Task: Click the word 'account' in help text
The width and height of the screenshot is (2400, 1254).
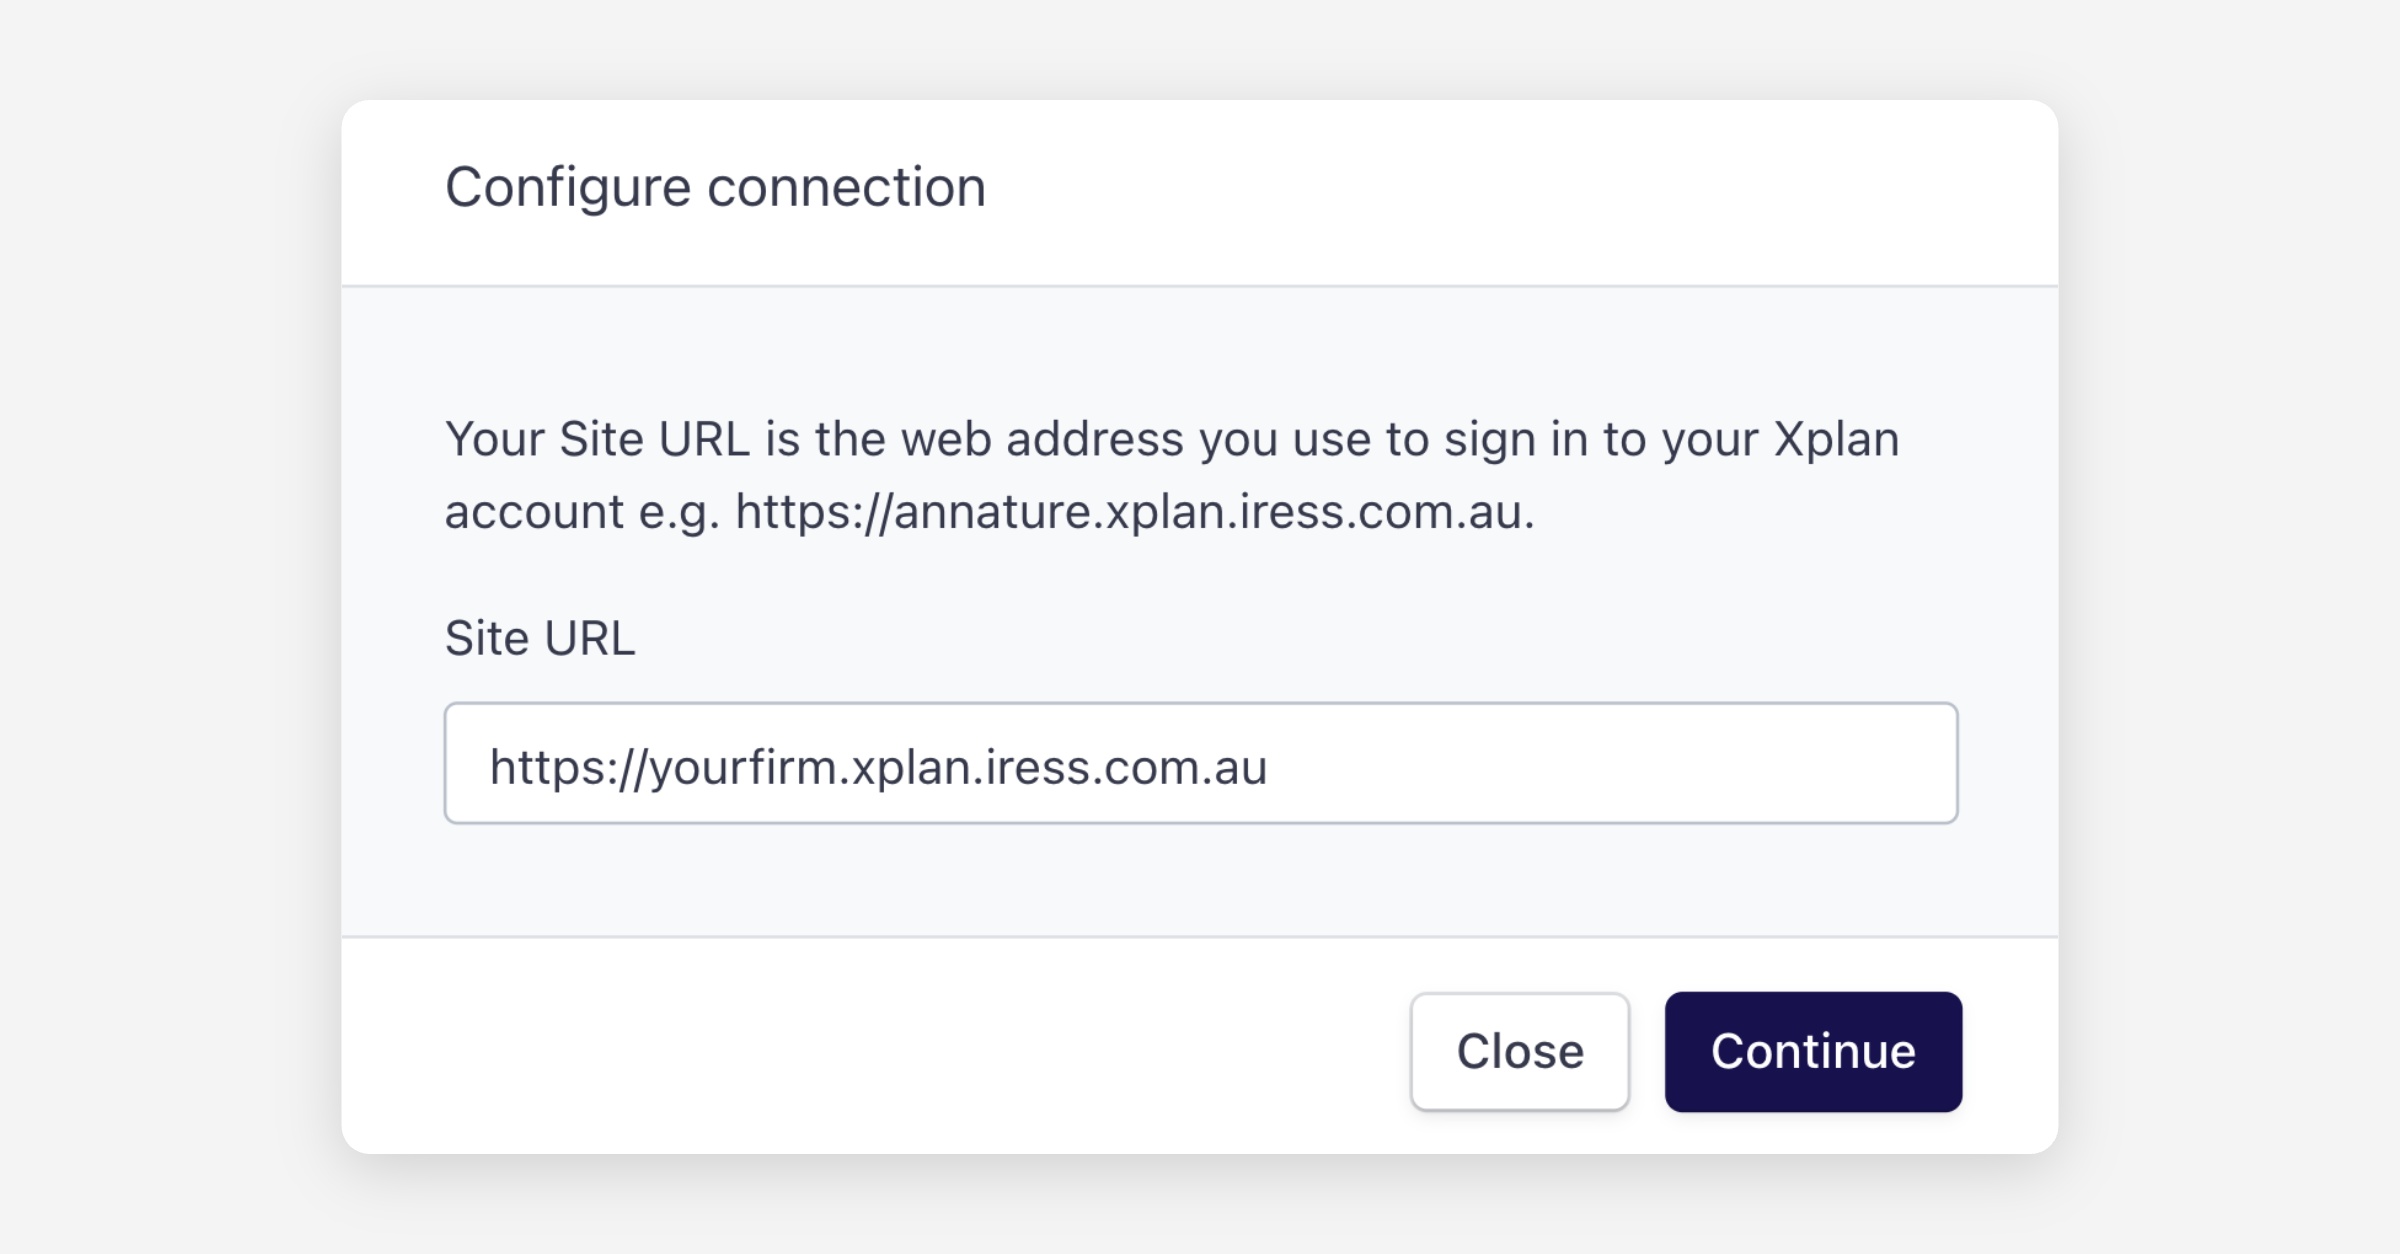Action: pyautogui.click(x=534, y=514)
